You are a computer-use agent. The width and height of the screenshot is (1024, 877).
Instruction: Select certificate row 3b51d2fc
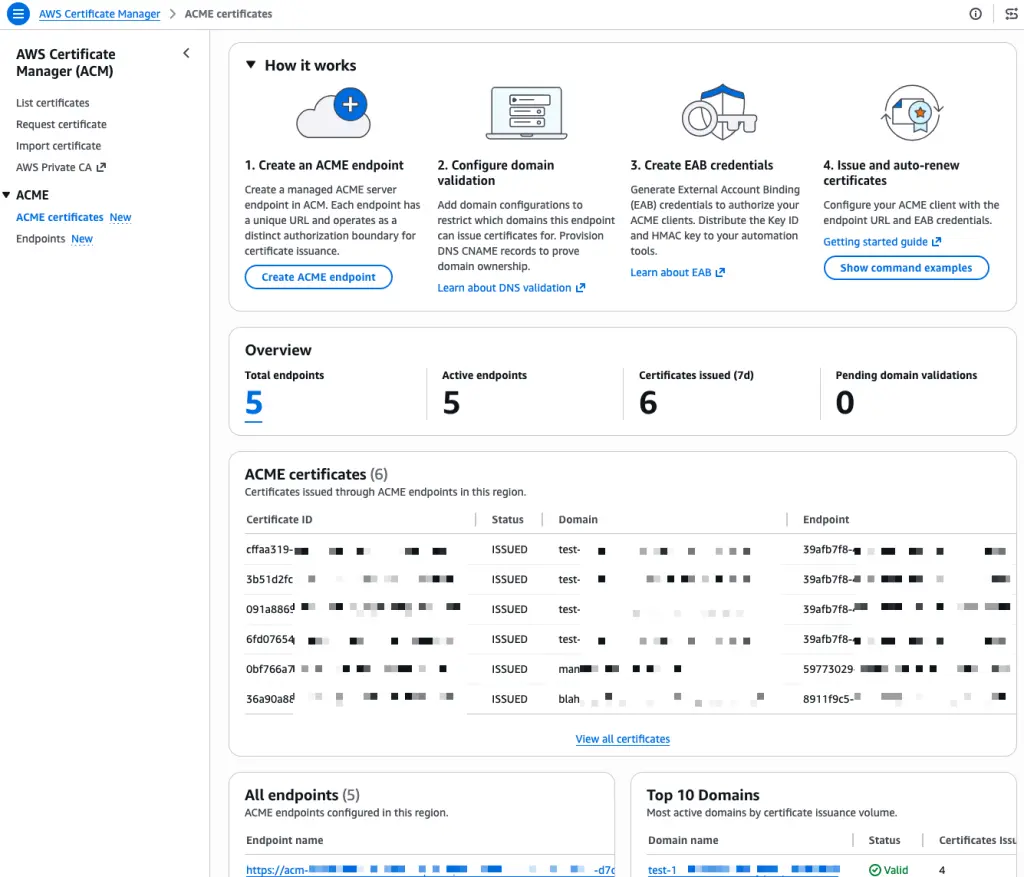[x=630, y=579]
